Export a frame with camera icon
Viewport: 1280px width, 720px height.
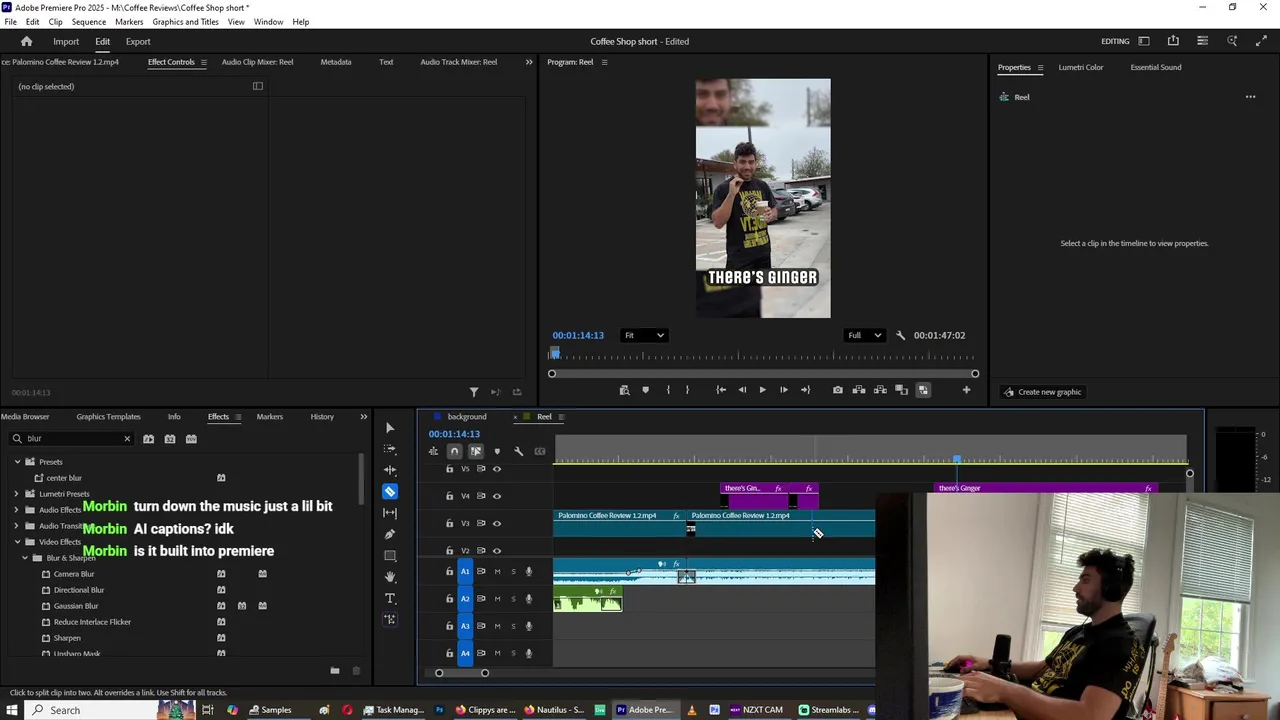(x=838, y=390)
